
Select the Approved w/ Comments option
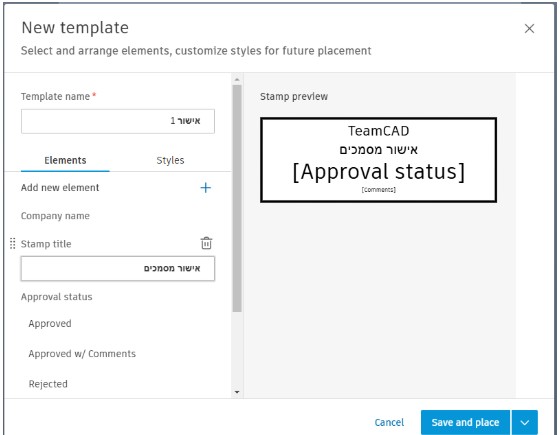coord(82,354)
